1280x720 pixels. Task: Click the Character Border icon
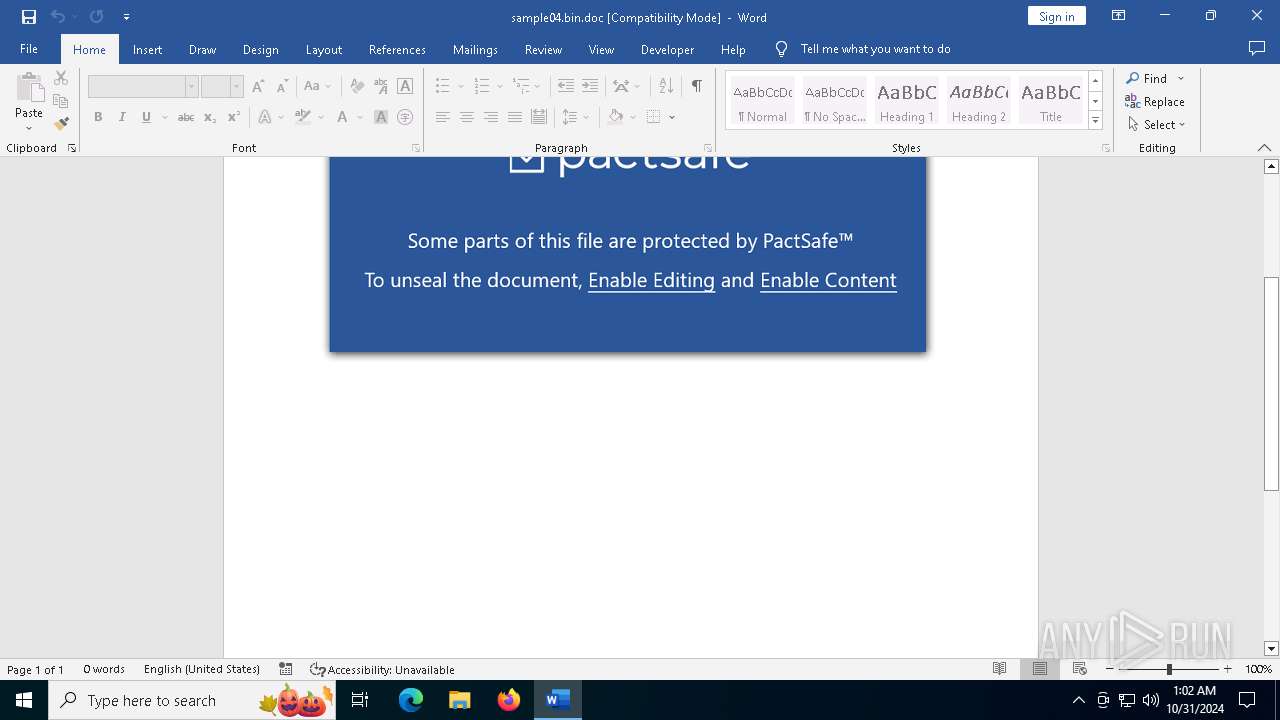click(405, 86)
